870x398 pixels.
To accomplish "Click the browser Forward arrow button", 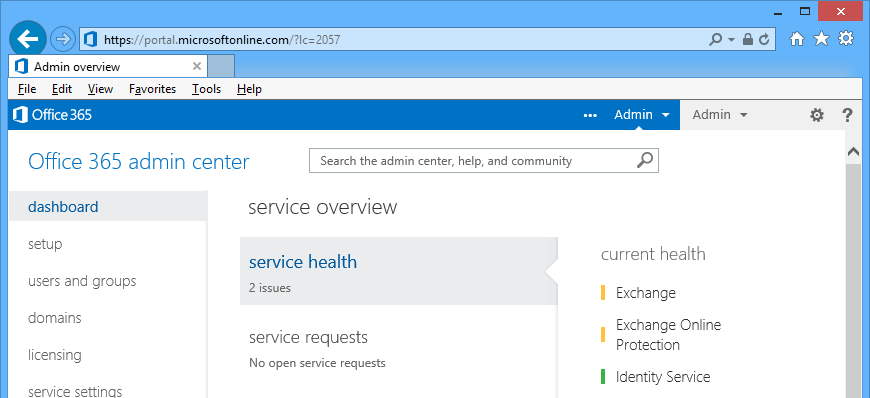I will [63, 39].
